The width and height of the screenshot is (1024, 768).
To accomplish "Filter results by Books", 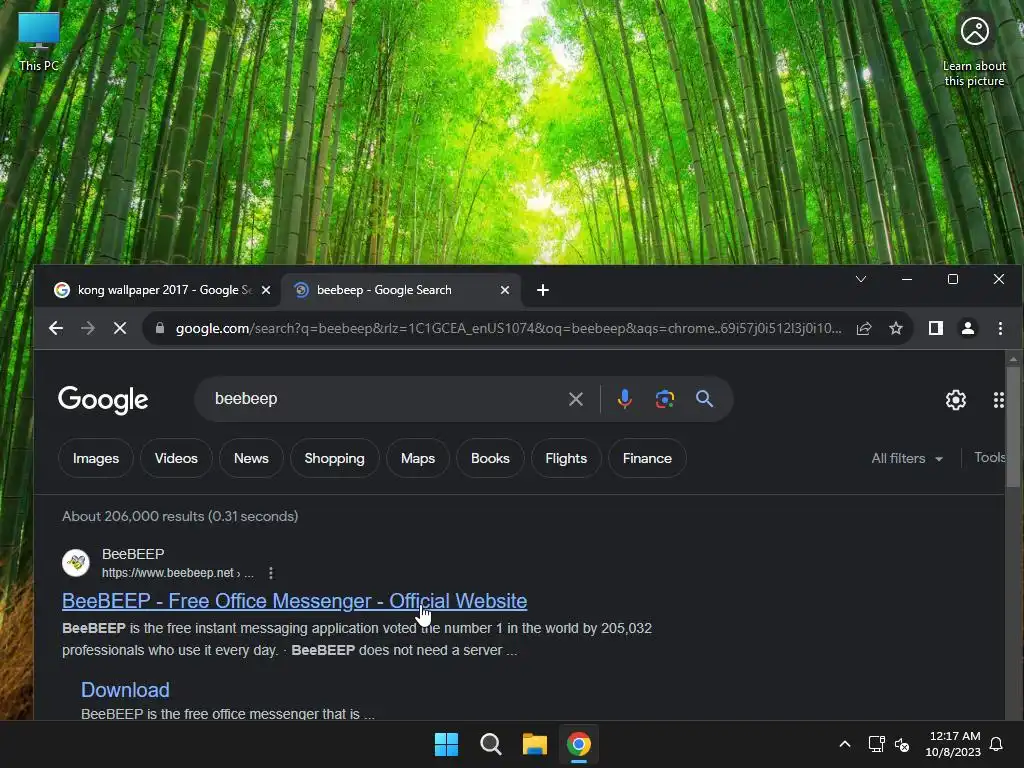I will (490, 458).
